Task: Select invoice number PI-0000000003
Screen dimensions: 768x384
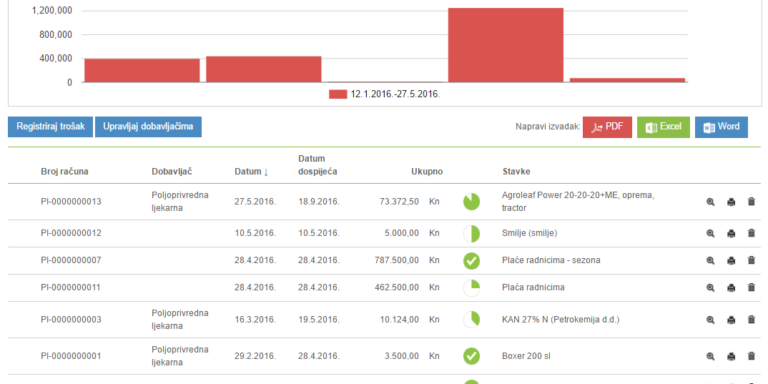Action: coord(71,319)
